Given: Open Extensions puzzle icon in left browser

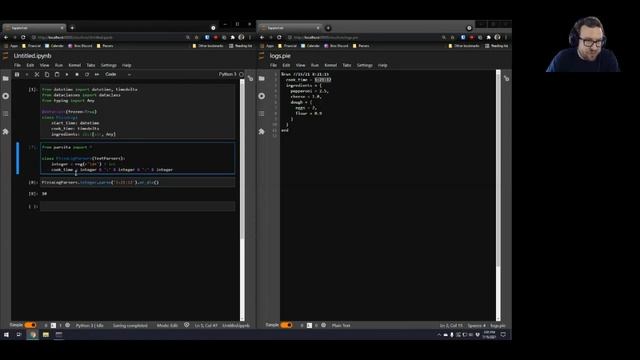Looking at the screenshot, I should [233, 37].
